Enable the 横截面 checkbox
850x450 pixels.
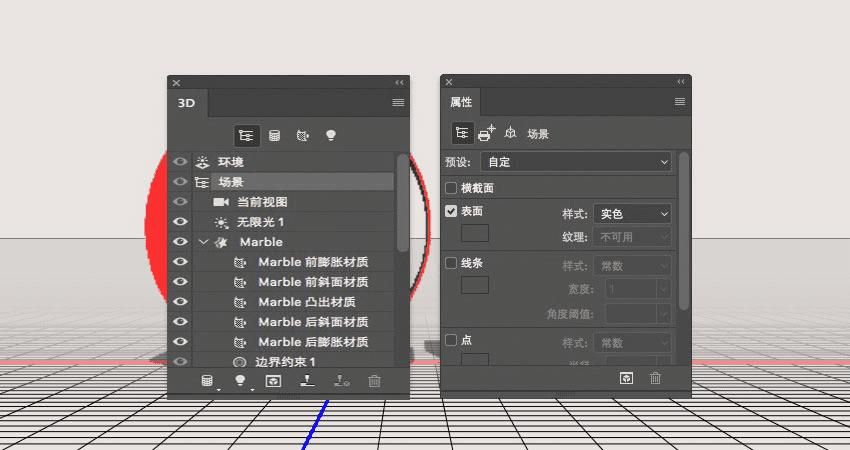(450, 188)
